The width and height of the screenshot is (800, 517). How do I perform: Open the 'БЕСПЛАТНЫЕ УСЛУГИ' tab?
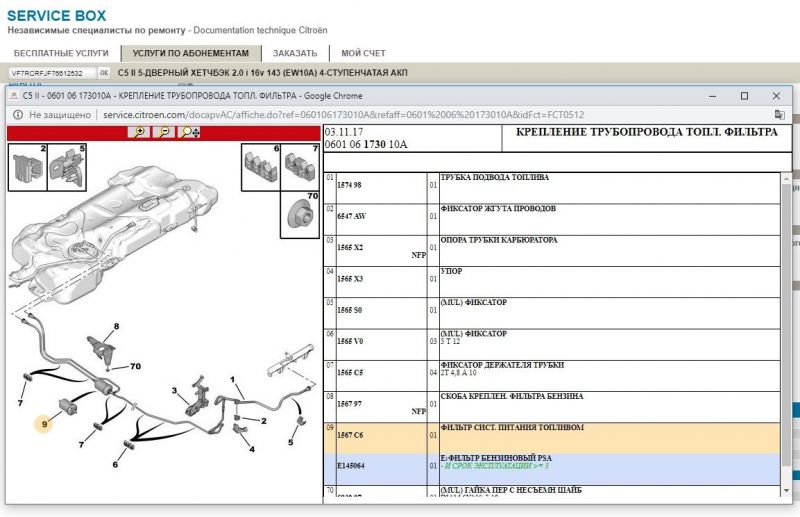(59, 53)
